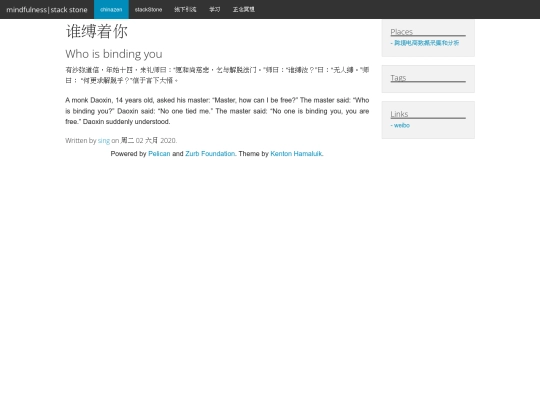Click the '谁缚着你' article title

coord(97,31)
